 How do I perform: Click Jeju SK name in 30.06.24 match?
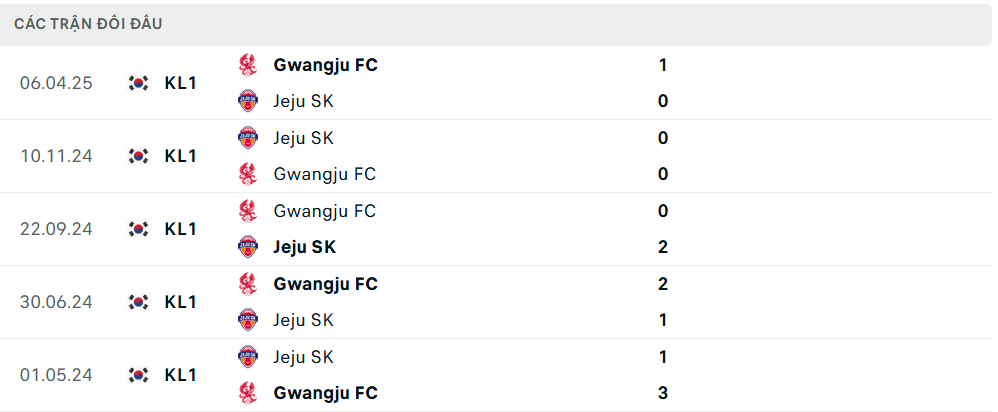[x=303, y=320]
